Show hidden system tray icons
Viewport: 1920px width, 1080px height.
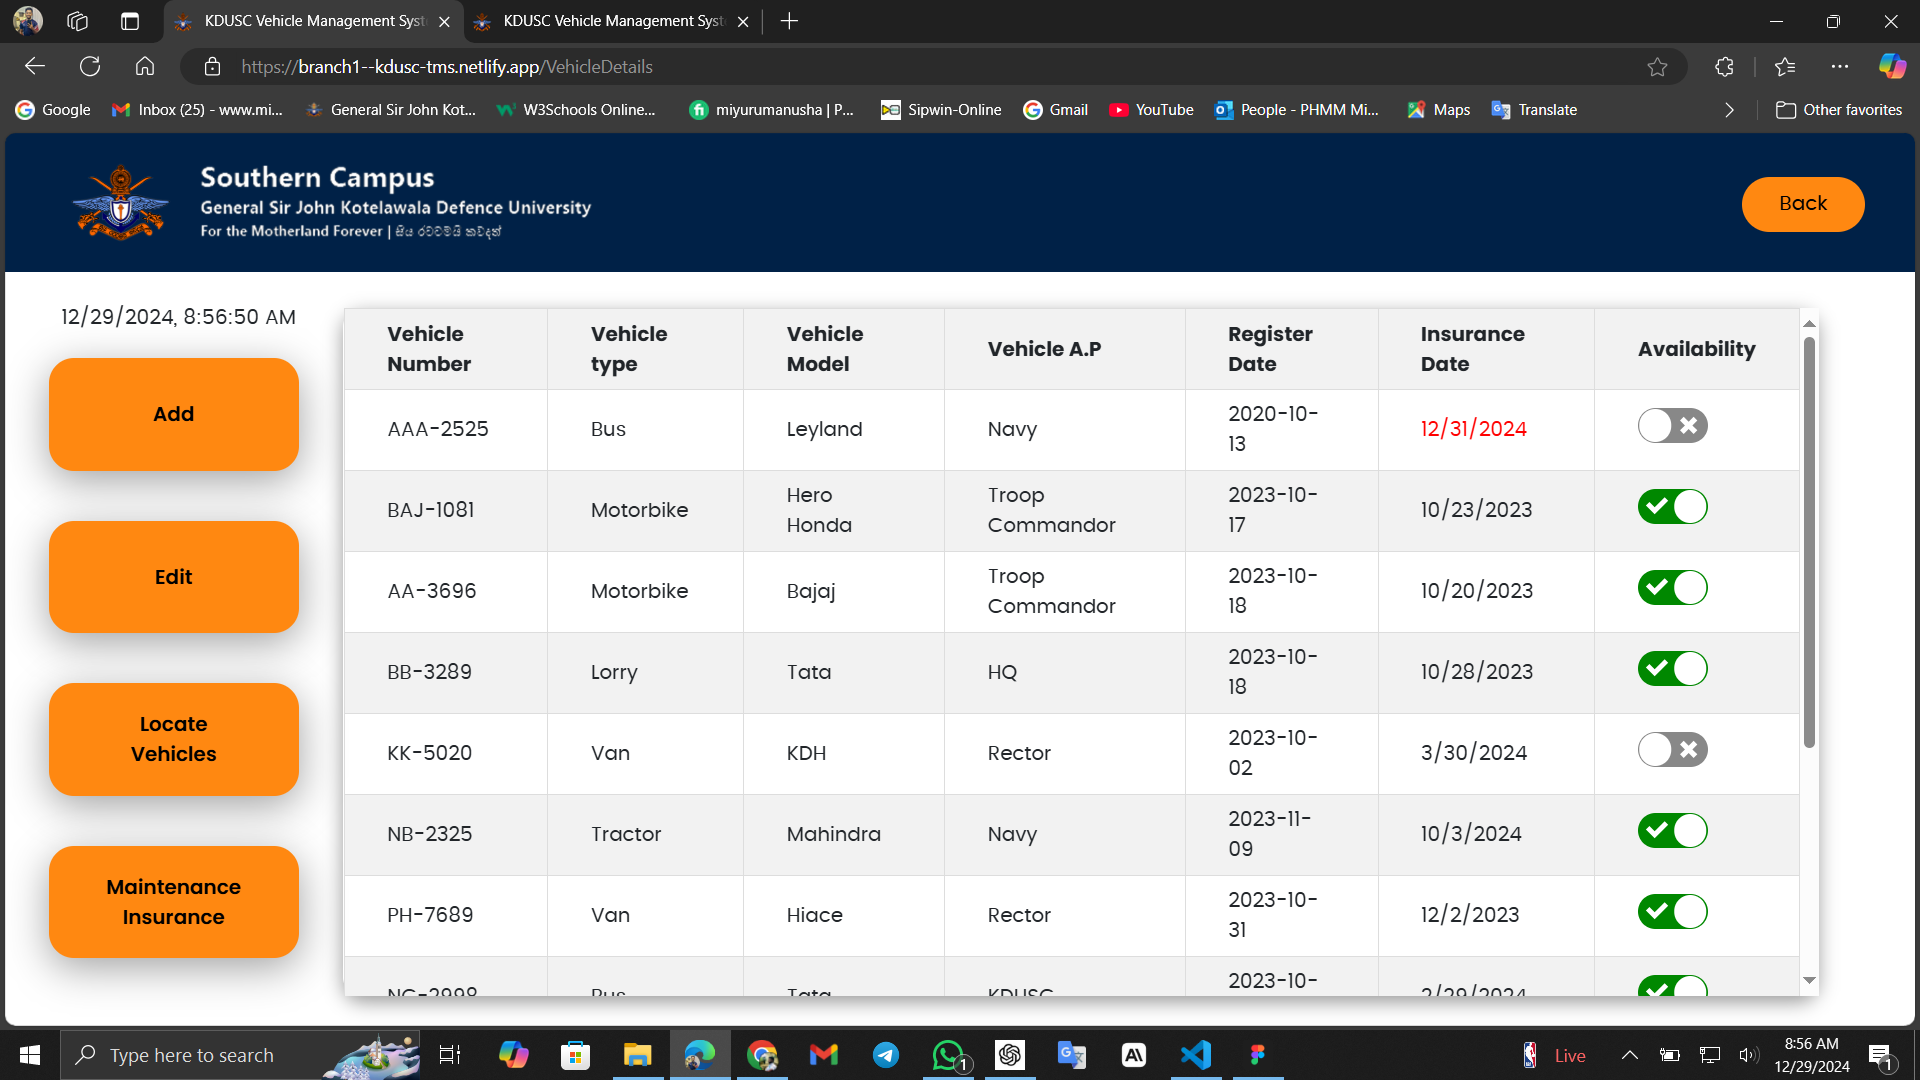1629,1055
